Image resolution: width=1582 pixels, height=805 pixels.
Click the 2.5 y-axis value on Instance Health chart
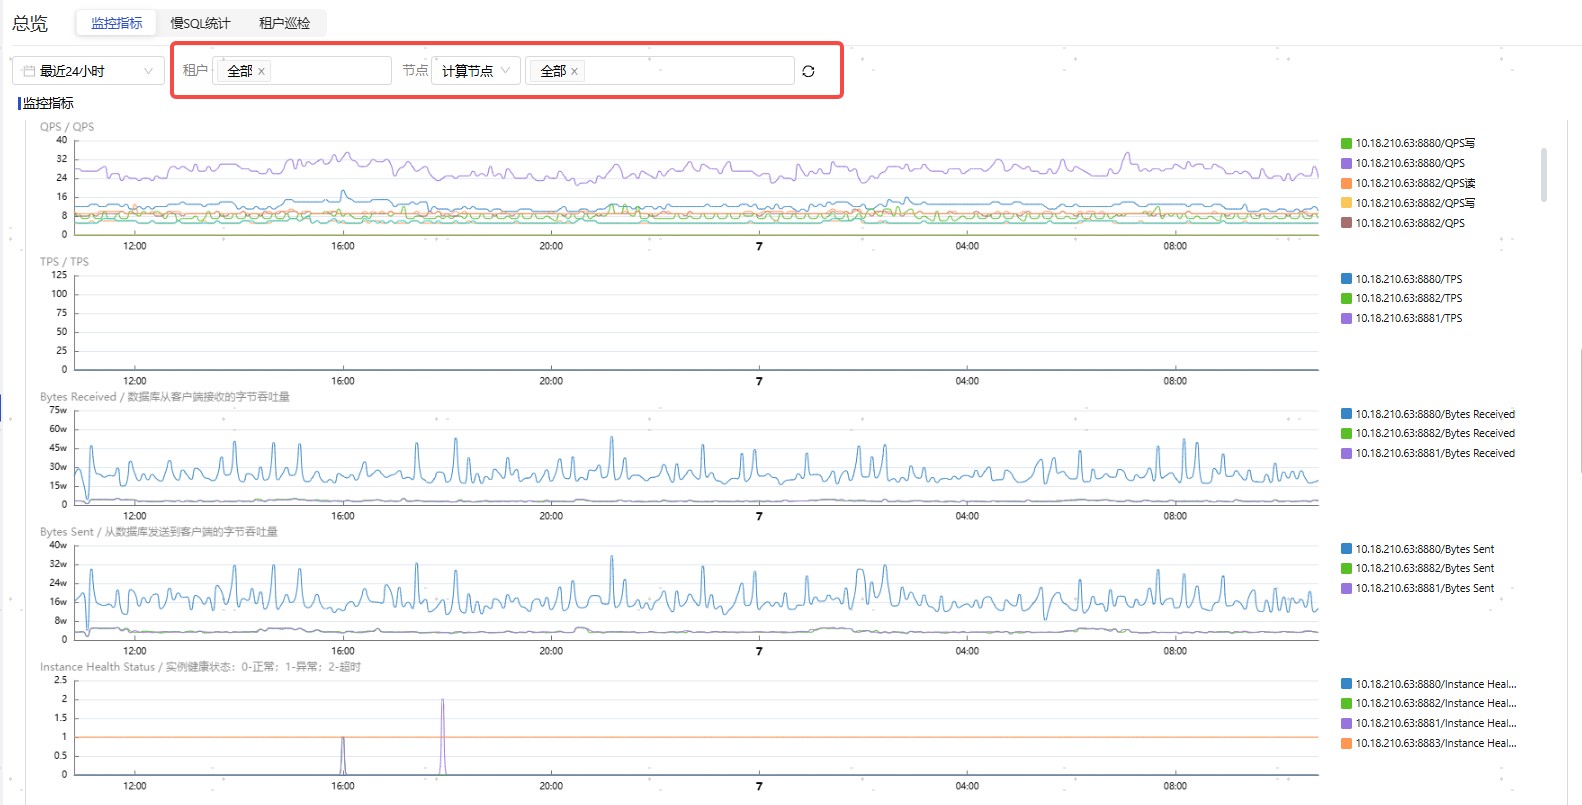pyautogui.click(x=61, y=680)
